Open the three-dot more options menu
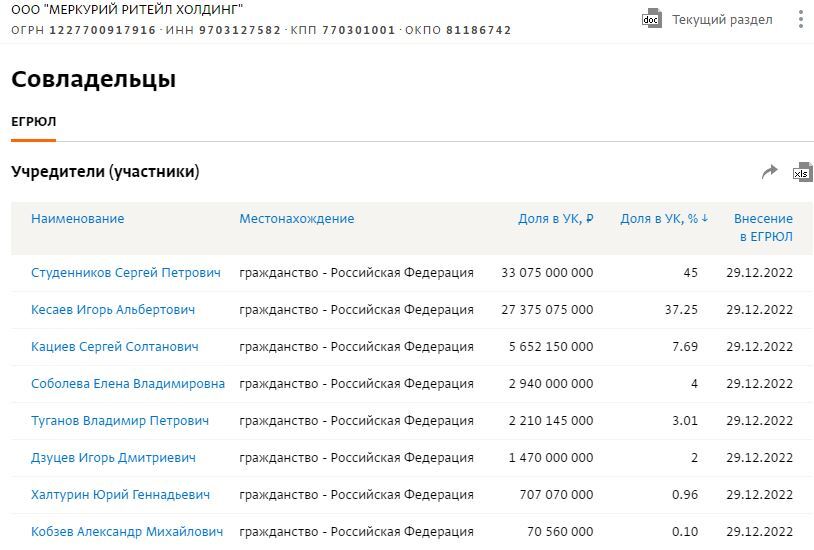 pos(800,19)
